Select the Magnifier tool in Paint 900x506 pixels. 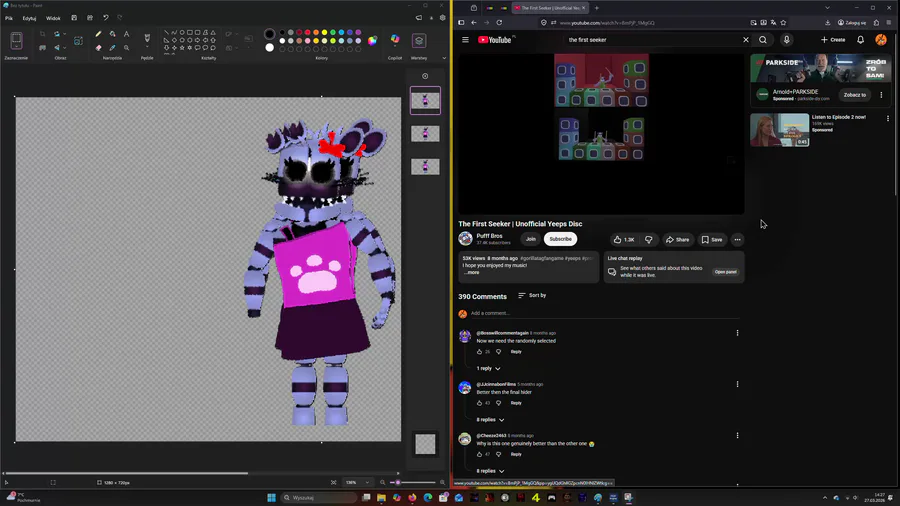pos(126,48)
